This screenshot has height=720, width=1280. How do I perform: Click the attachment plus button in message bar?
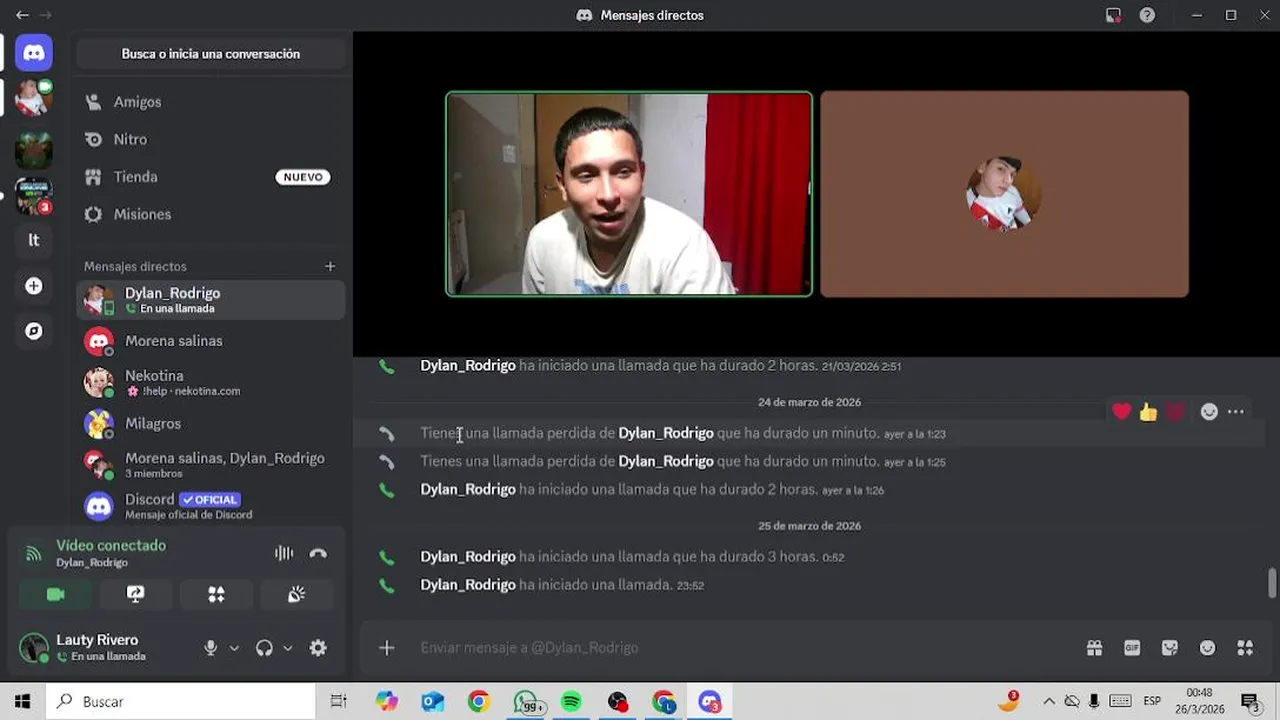pyautogui.click(x=387, y=648)
